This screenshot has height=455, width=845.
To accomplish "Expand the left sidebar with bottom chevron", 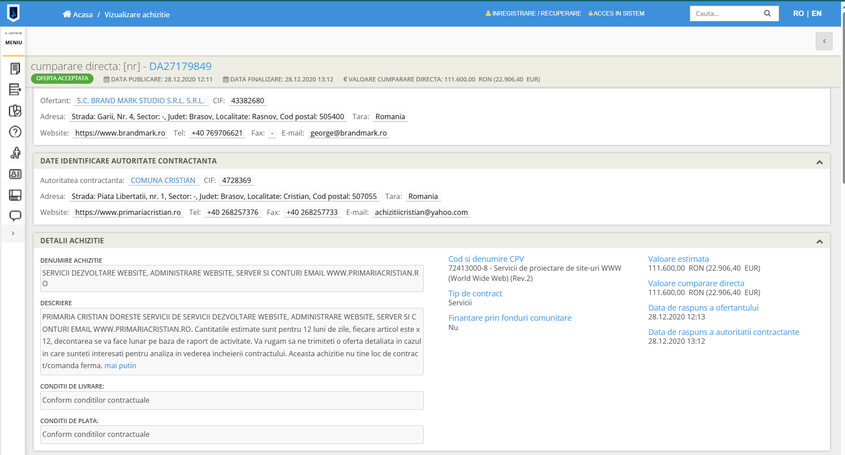I will point(13,234).
